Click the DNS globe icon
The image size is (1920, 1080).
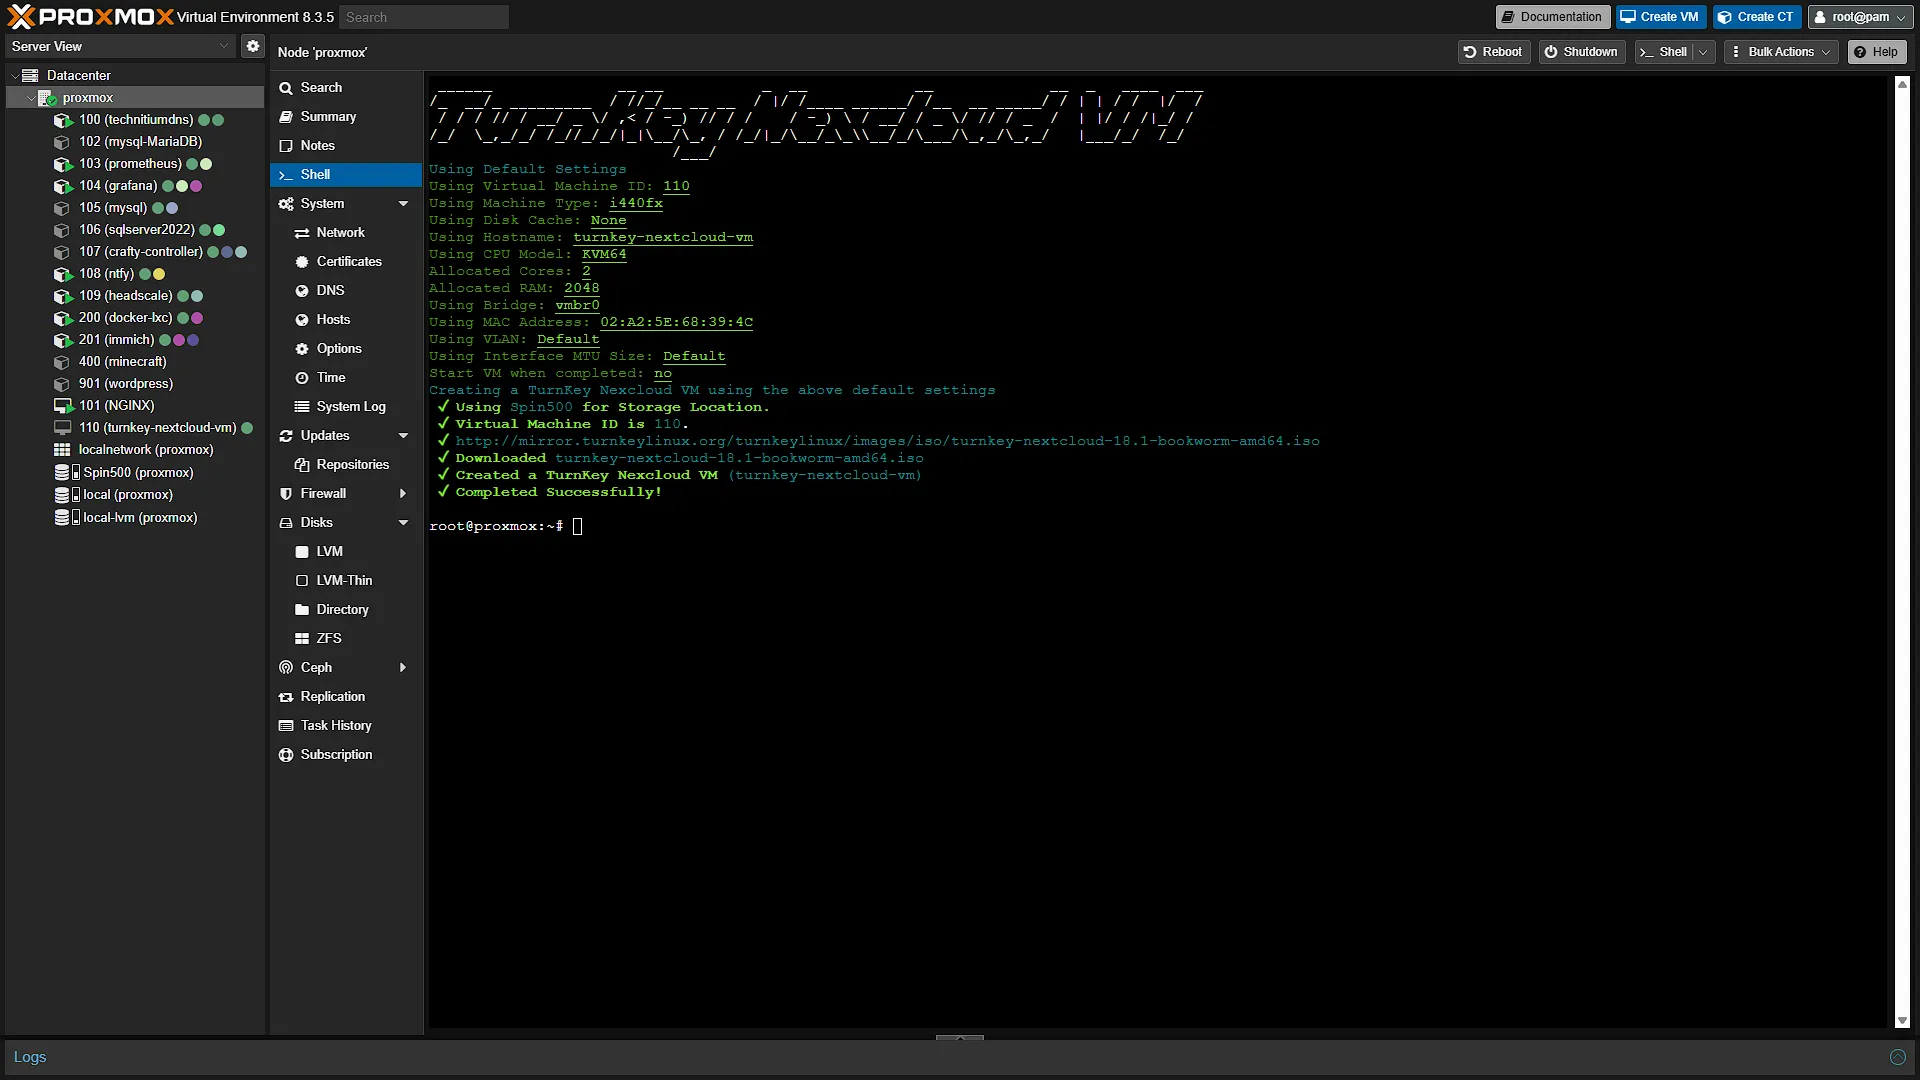coord(302,291)
